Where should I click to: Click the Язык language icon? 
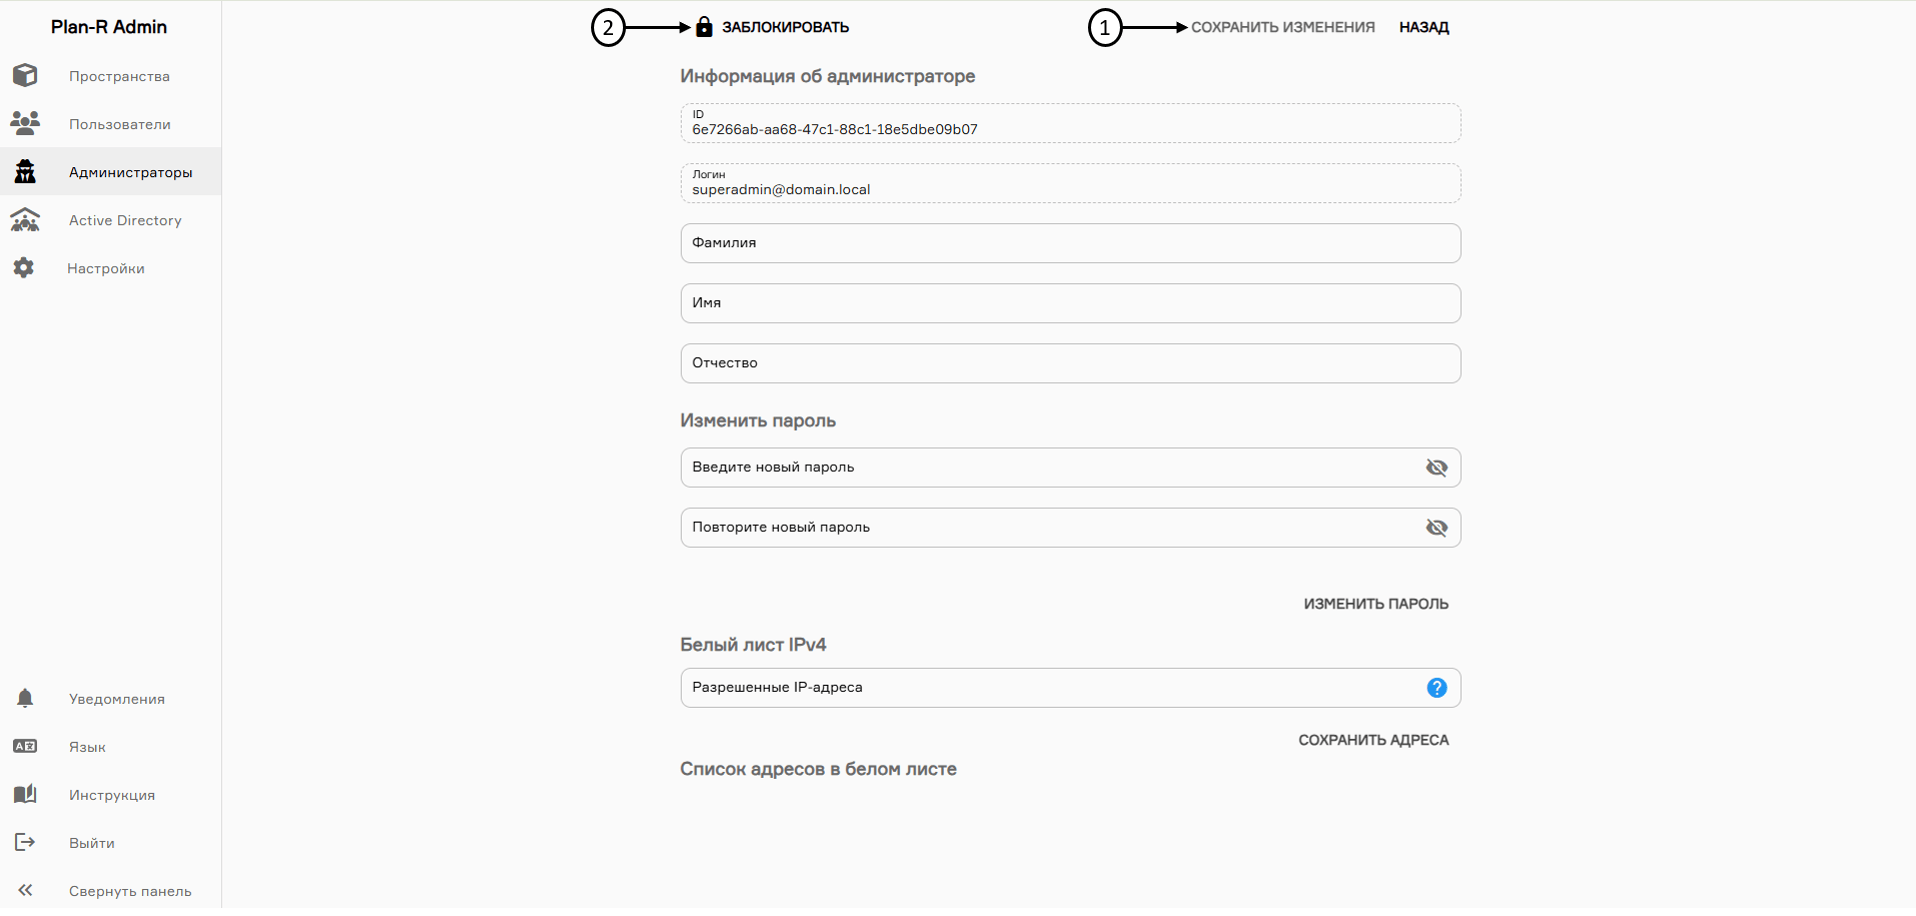[25, 746]
